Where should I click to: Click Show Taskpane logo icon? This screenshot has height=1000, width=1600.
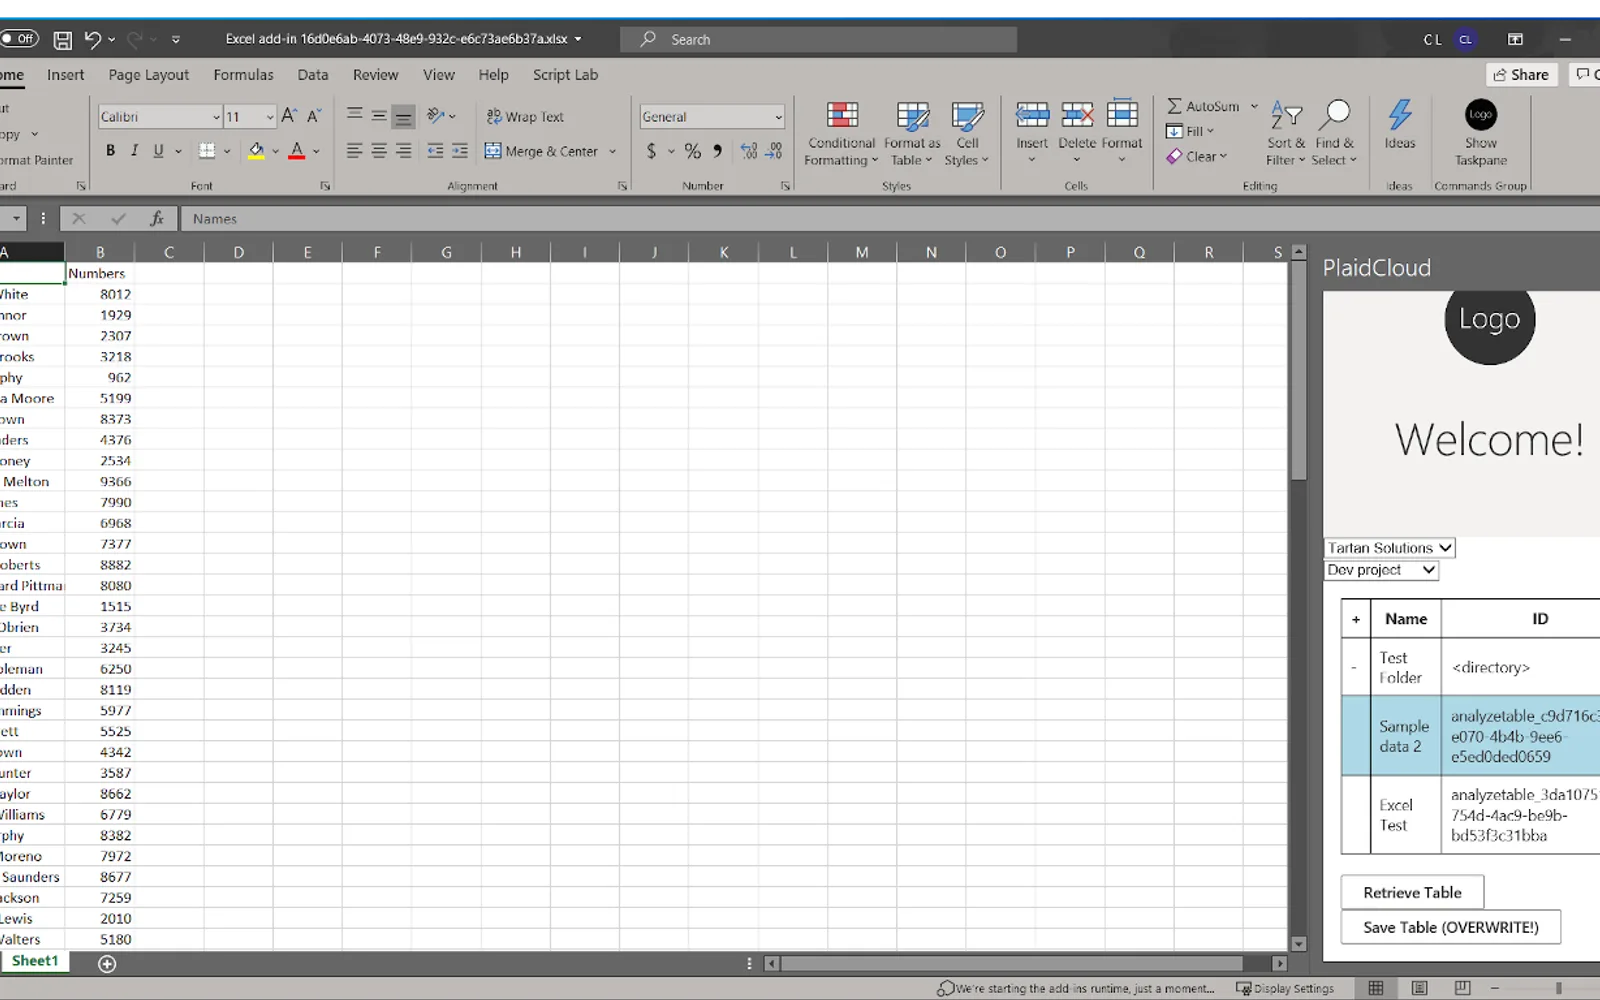1481,115
